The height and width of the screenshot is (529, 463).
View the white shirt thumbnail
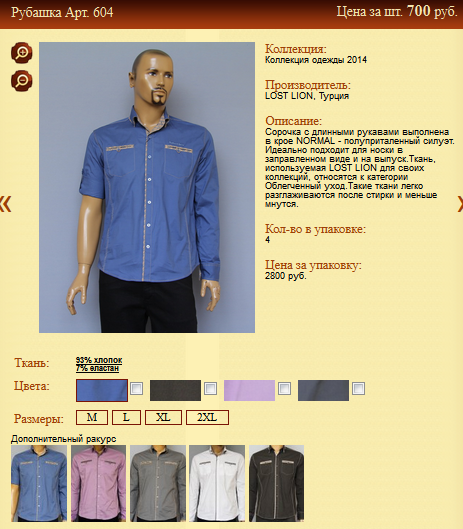(x=217, y=483)
